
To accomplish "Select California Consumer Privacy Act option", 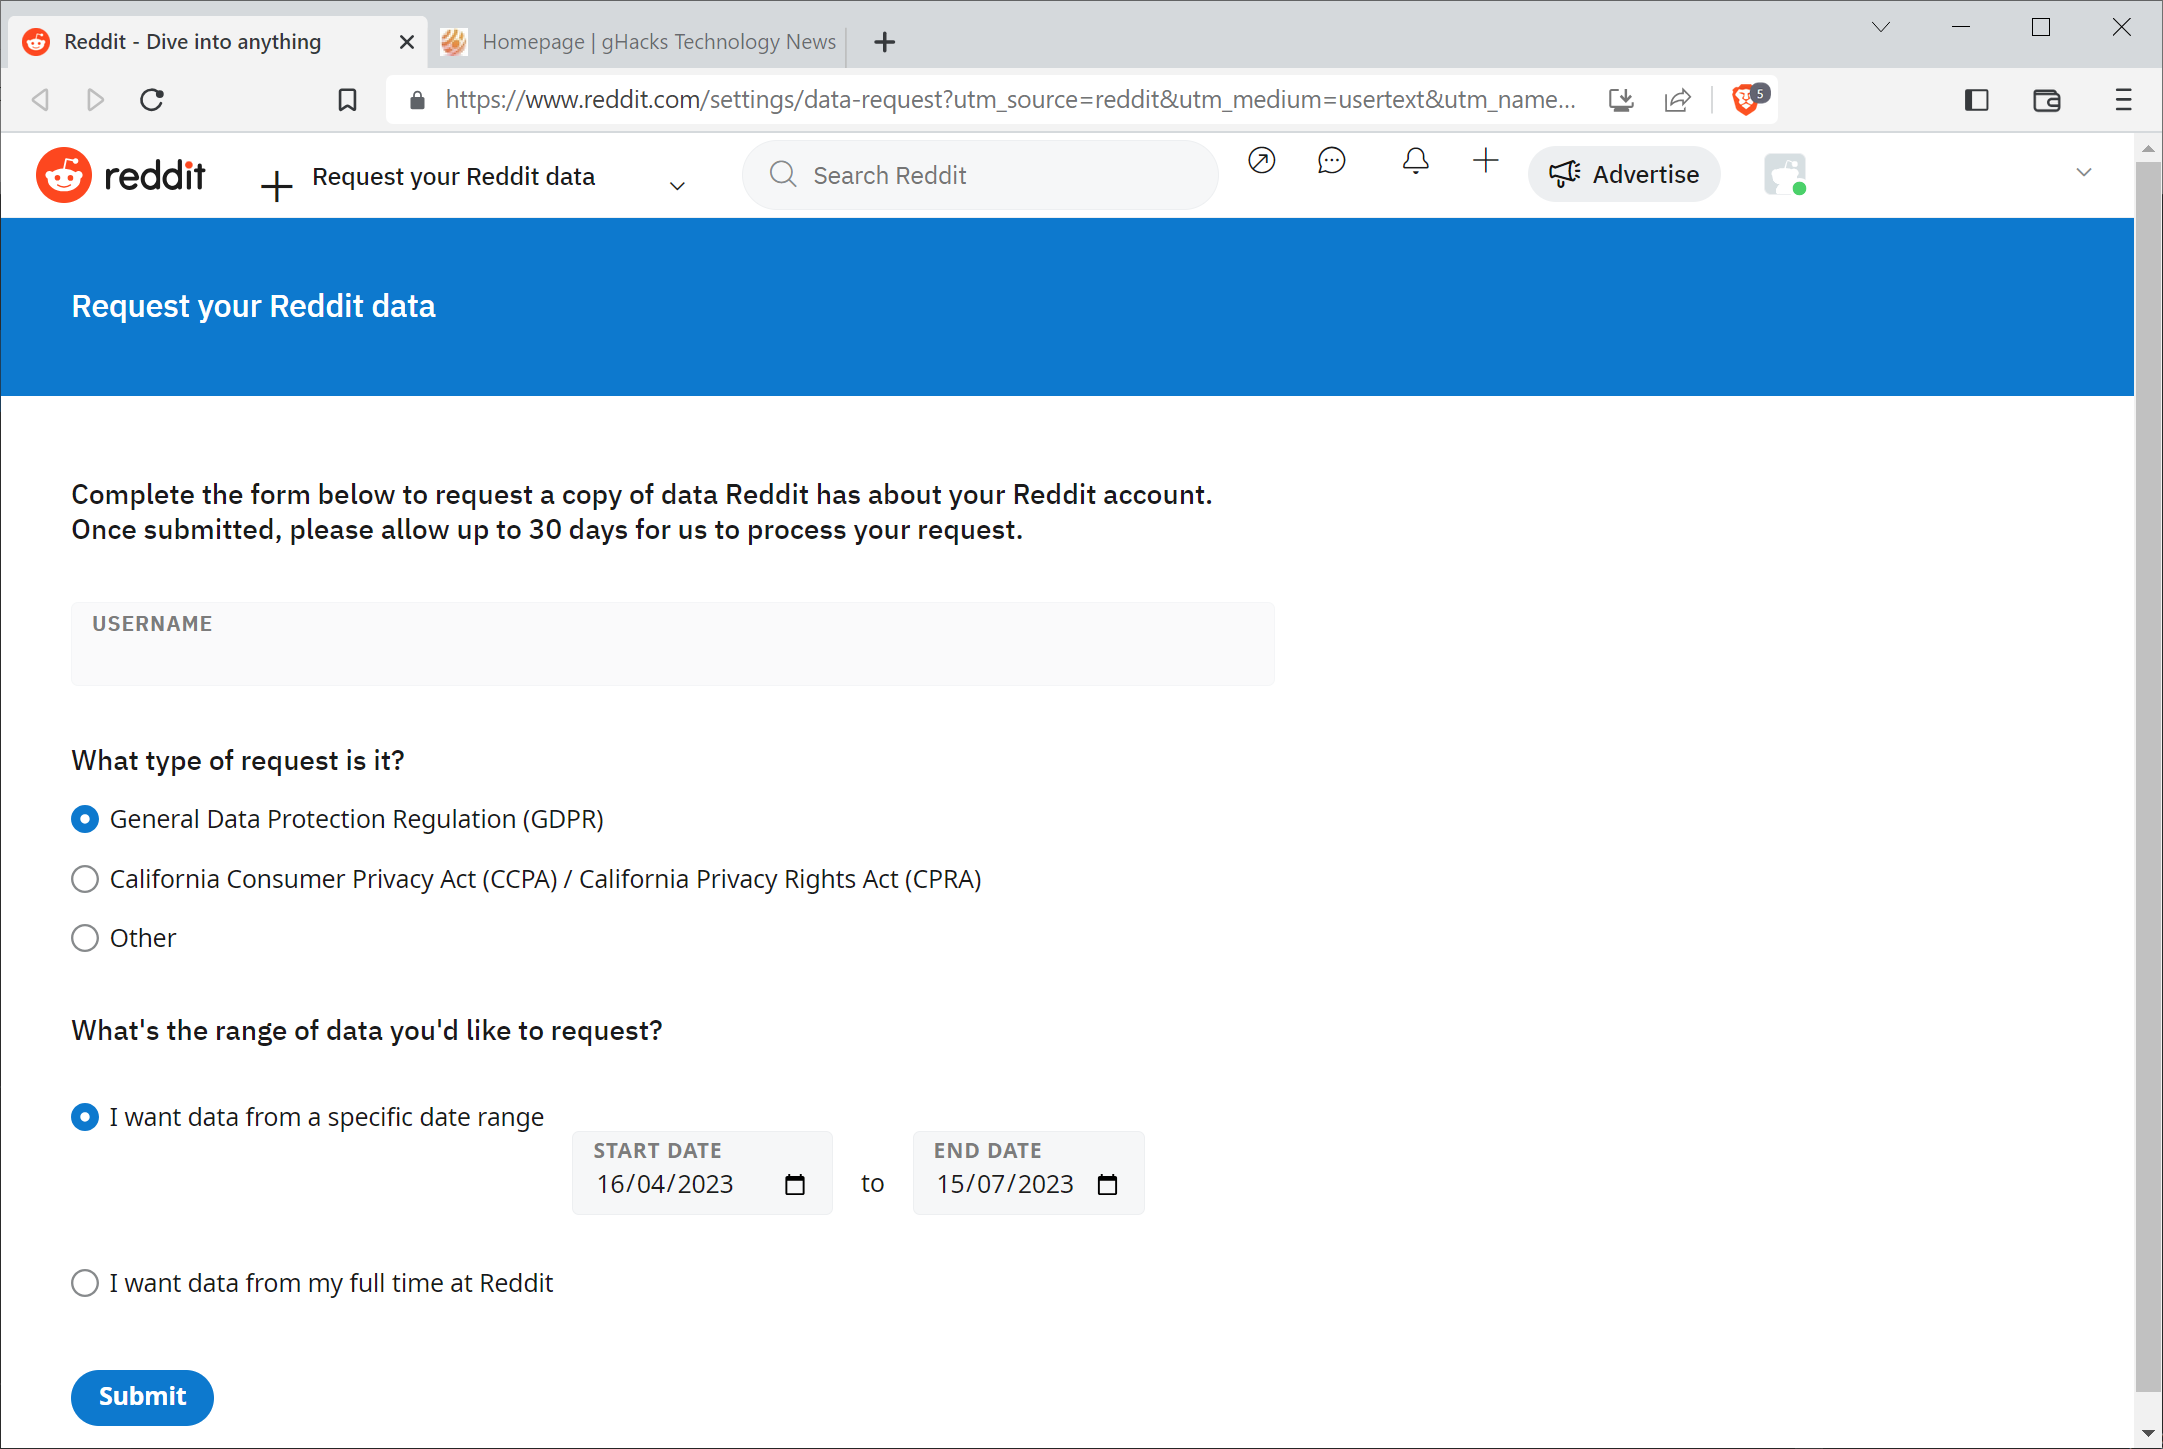I will pos(84,878).
